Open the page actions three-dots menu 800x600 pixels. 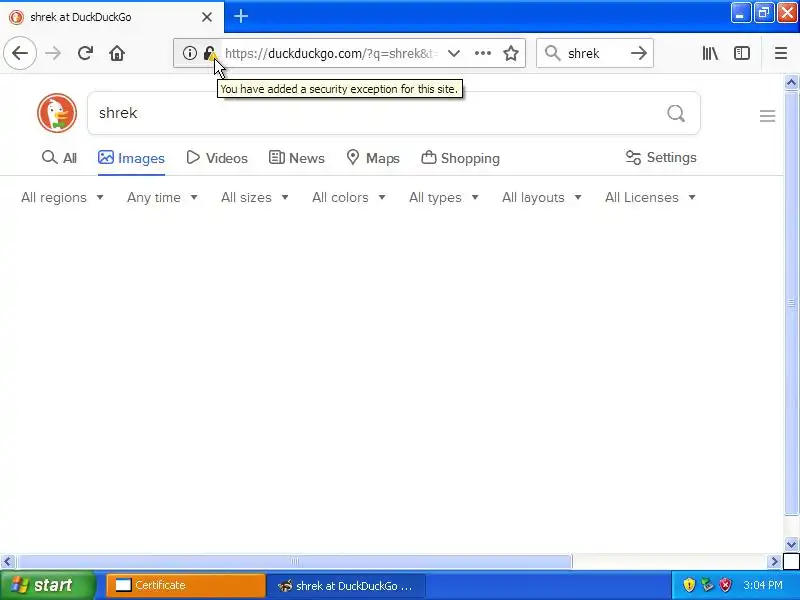tap(483, 53)
